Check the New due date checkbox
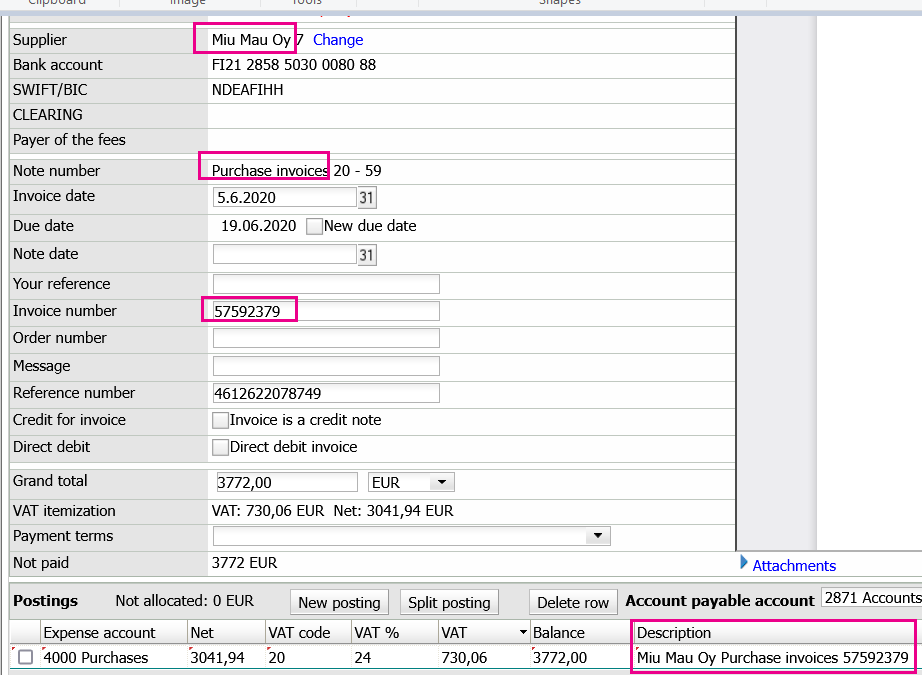Image resolution: width=922 pixels, height=675 pixels. (x=314, y=226)
